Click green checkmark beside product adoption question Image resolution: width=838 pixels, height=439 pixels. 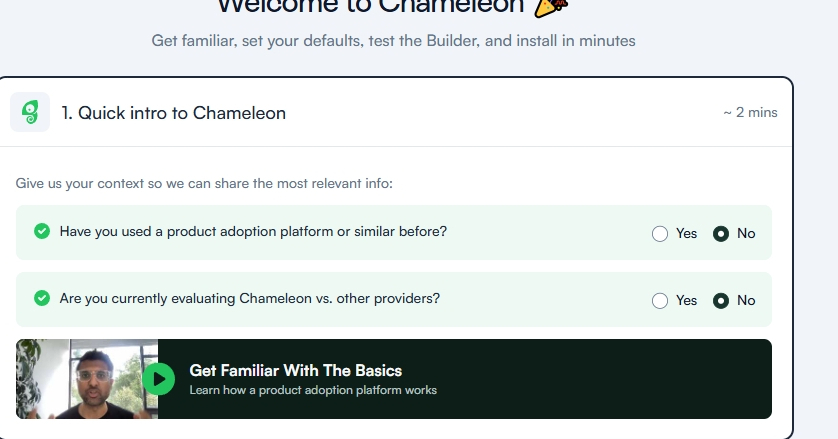point(42,231)
